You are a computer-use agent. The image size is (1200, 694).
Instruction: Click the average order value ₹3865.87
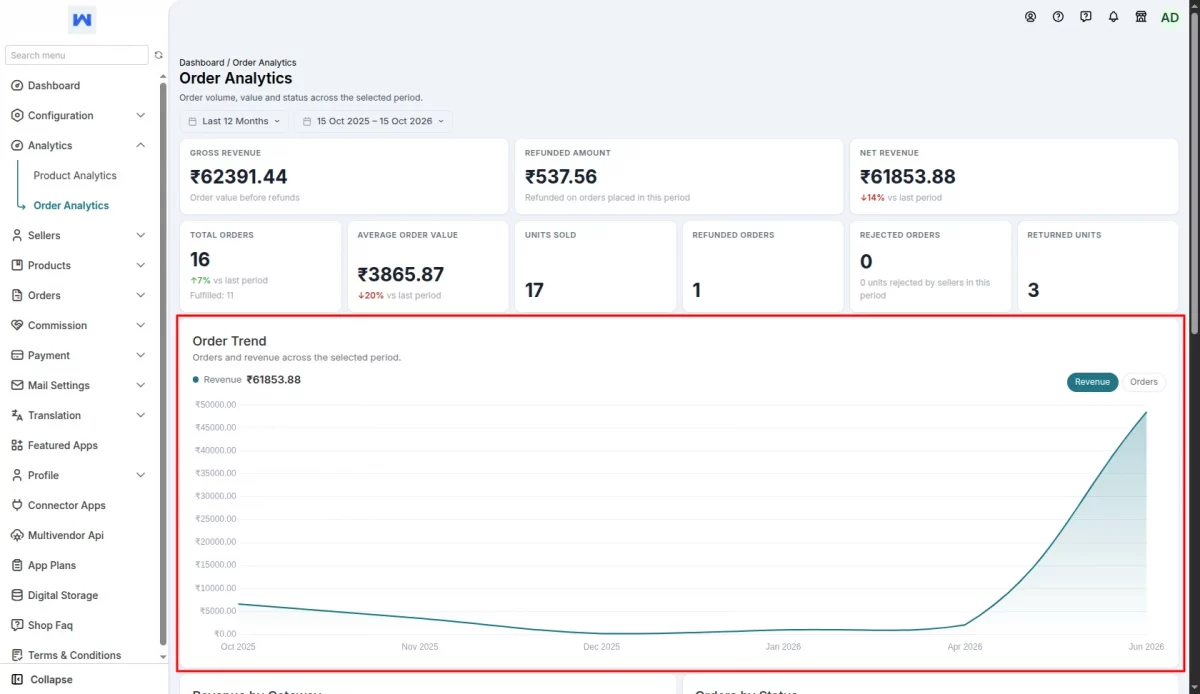(x=401, y=275)
